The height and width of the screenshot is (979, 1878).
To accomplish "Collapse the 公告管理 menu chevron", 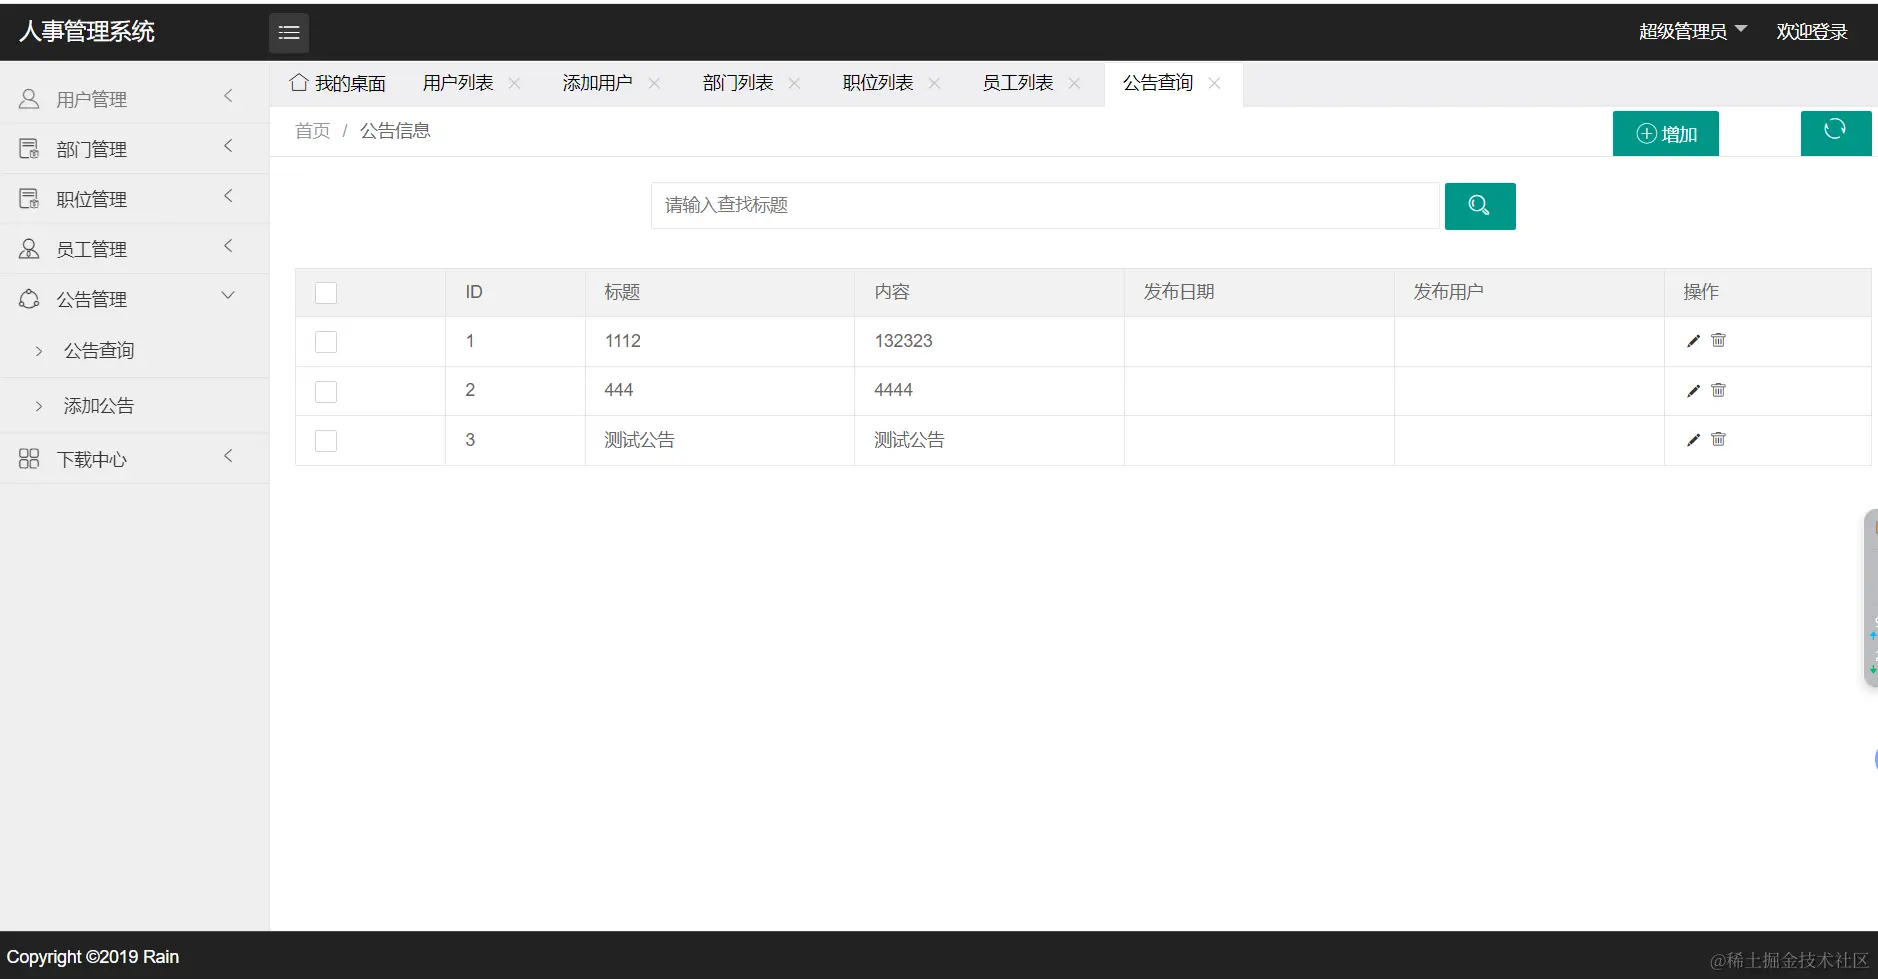I will [228, 295].
